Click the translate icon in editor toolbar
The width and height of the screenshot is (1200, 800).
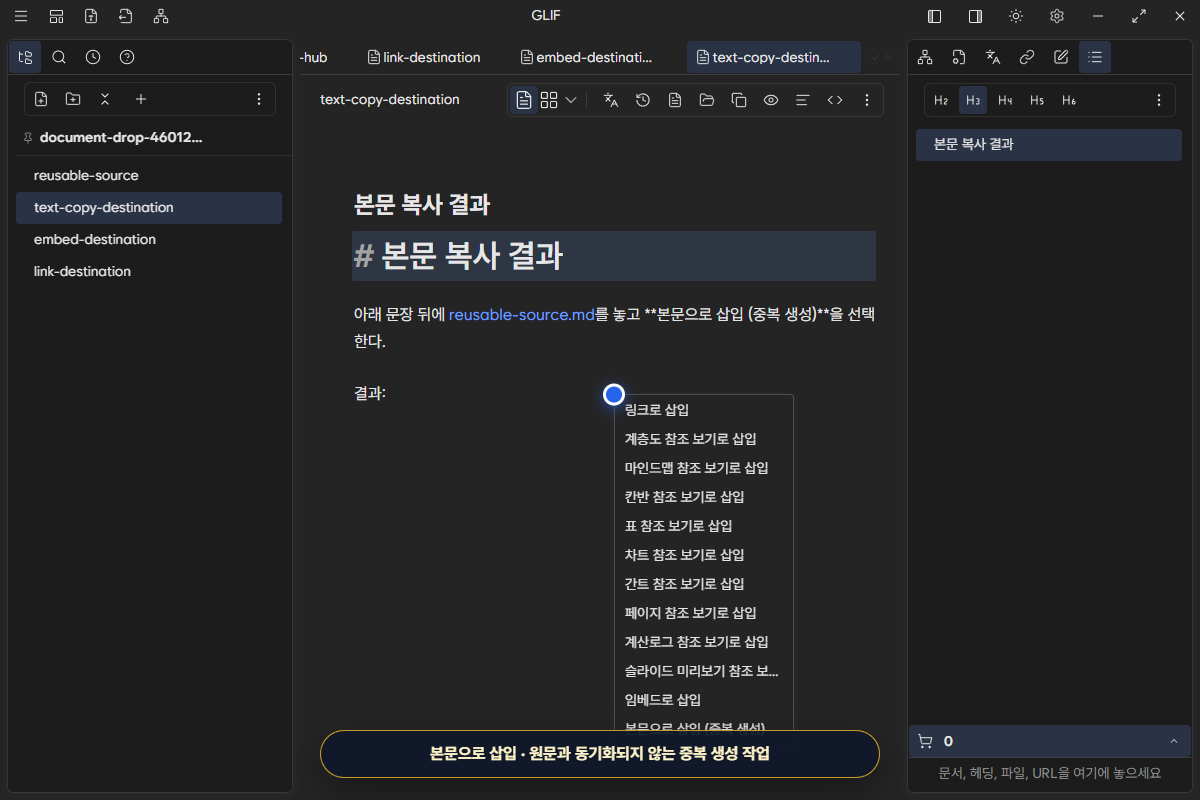(611, 100)
